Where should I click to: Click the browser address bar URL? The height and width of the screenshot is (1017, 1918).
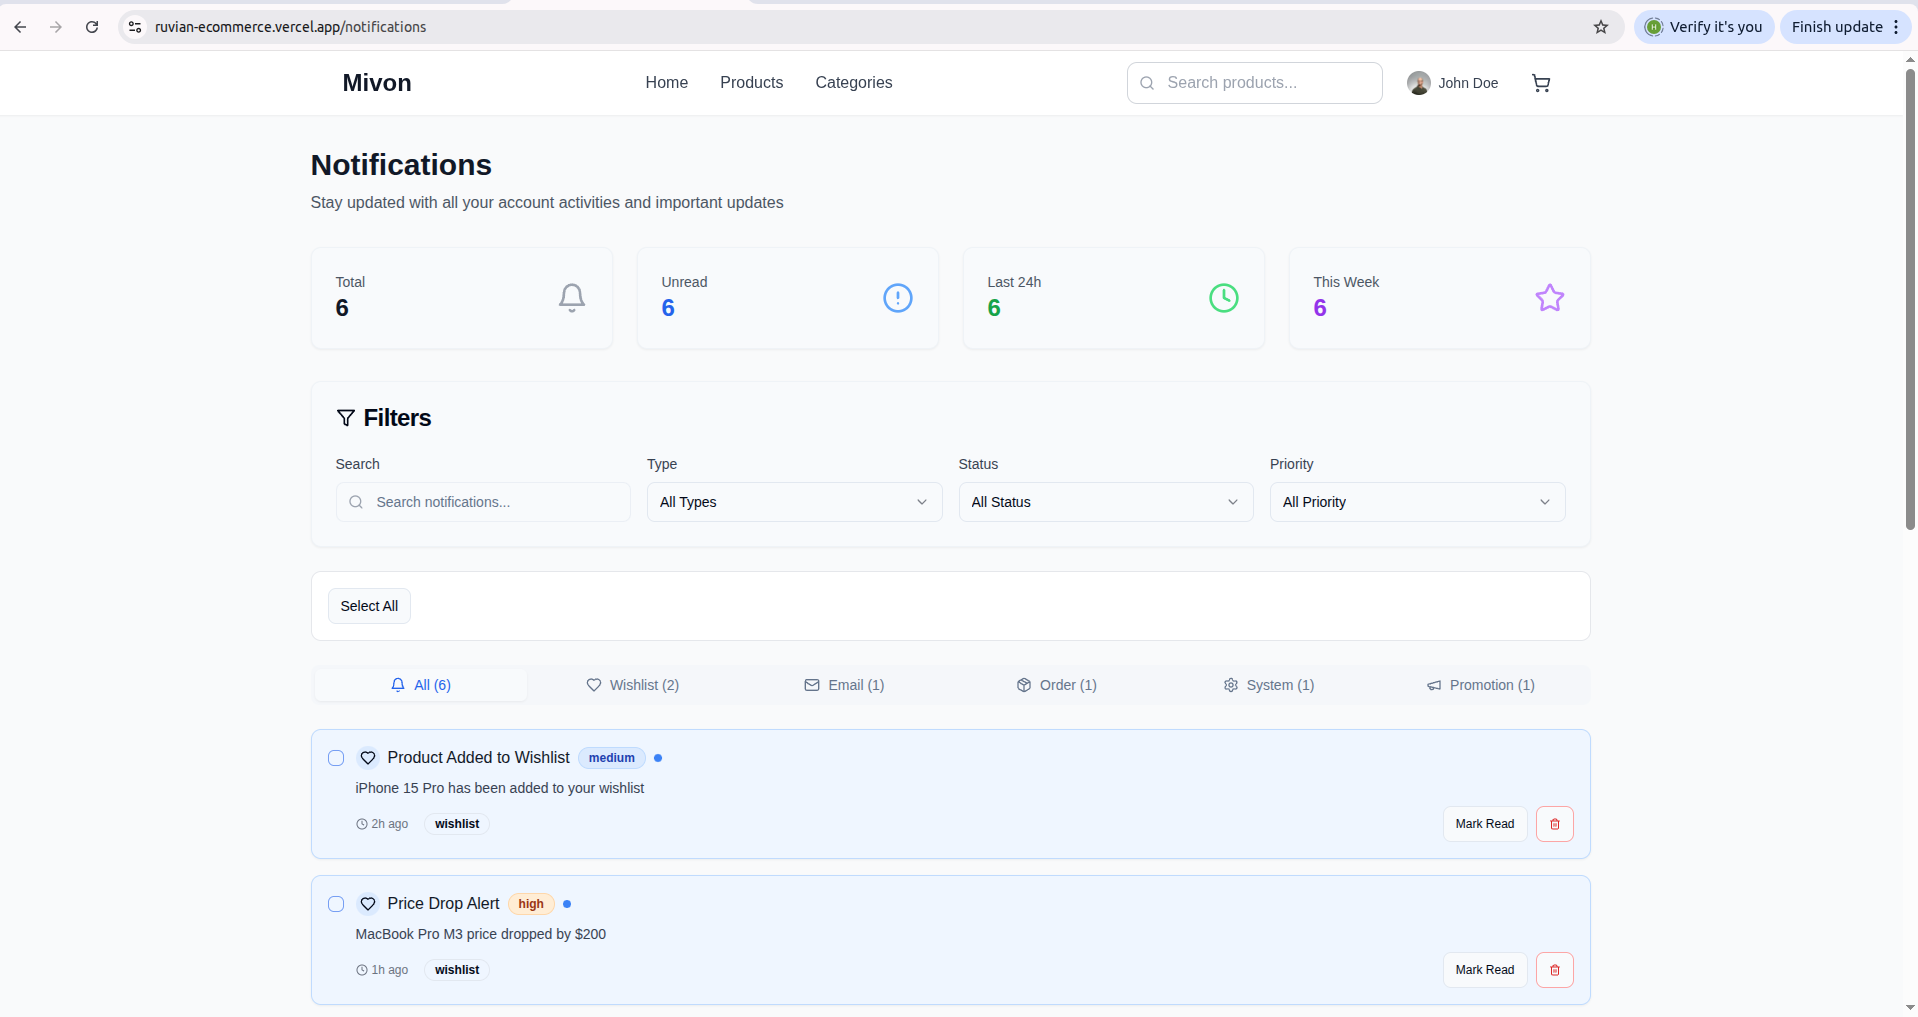tap(290, 27)
